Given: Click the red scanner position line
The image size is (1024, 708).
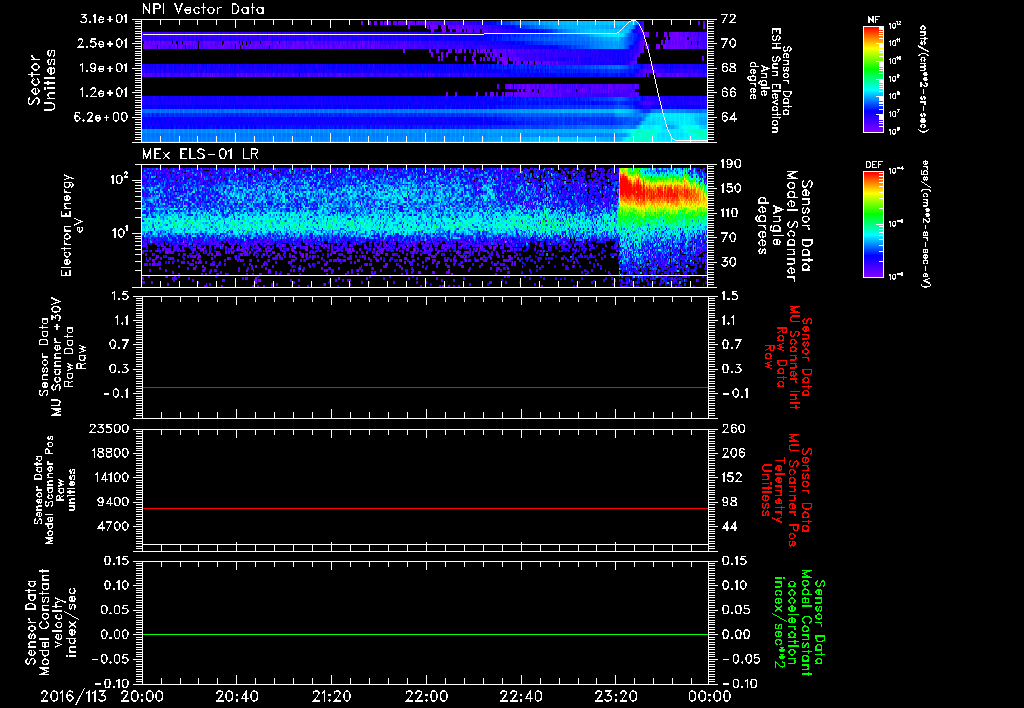Looking at the screenshot, I should point(425,509).
